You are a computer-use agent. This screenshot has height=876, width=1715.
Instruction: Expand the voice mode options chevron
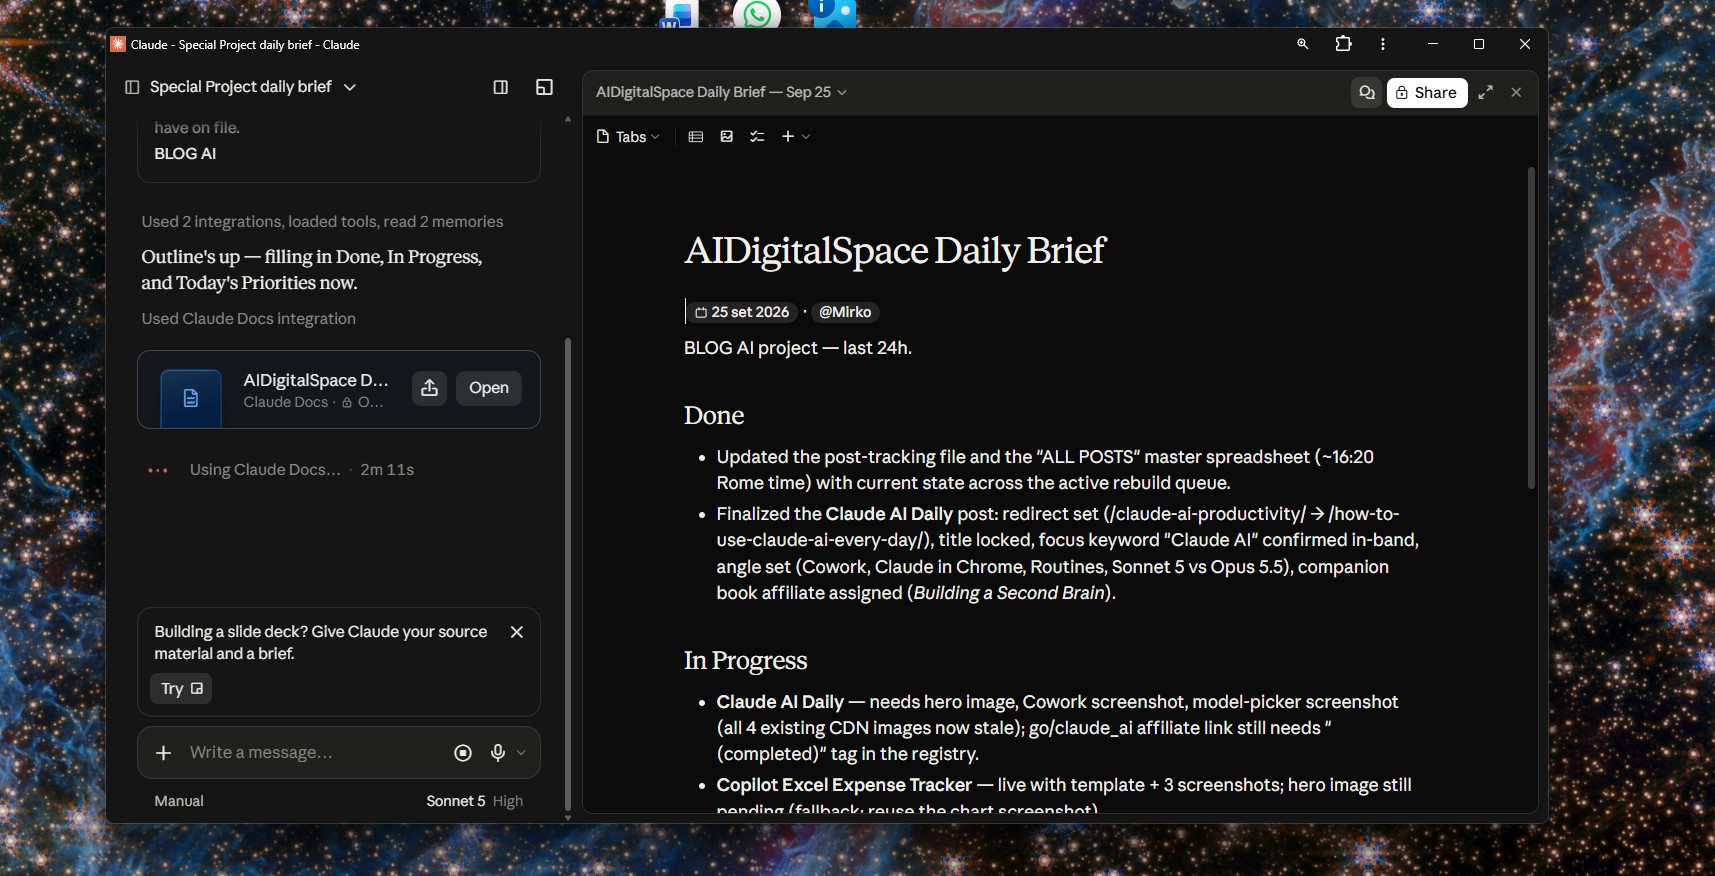click(x=521, y=753)
